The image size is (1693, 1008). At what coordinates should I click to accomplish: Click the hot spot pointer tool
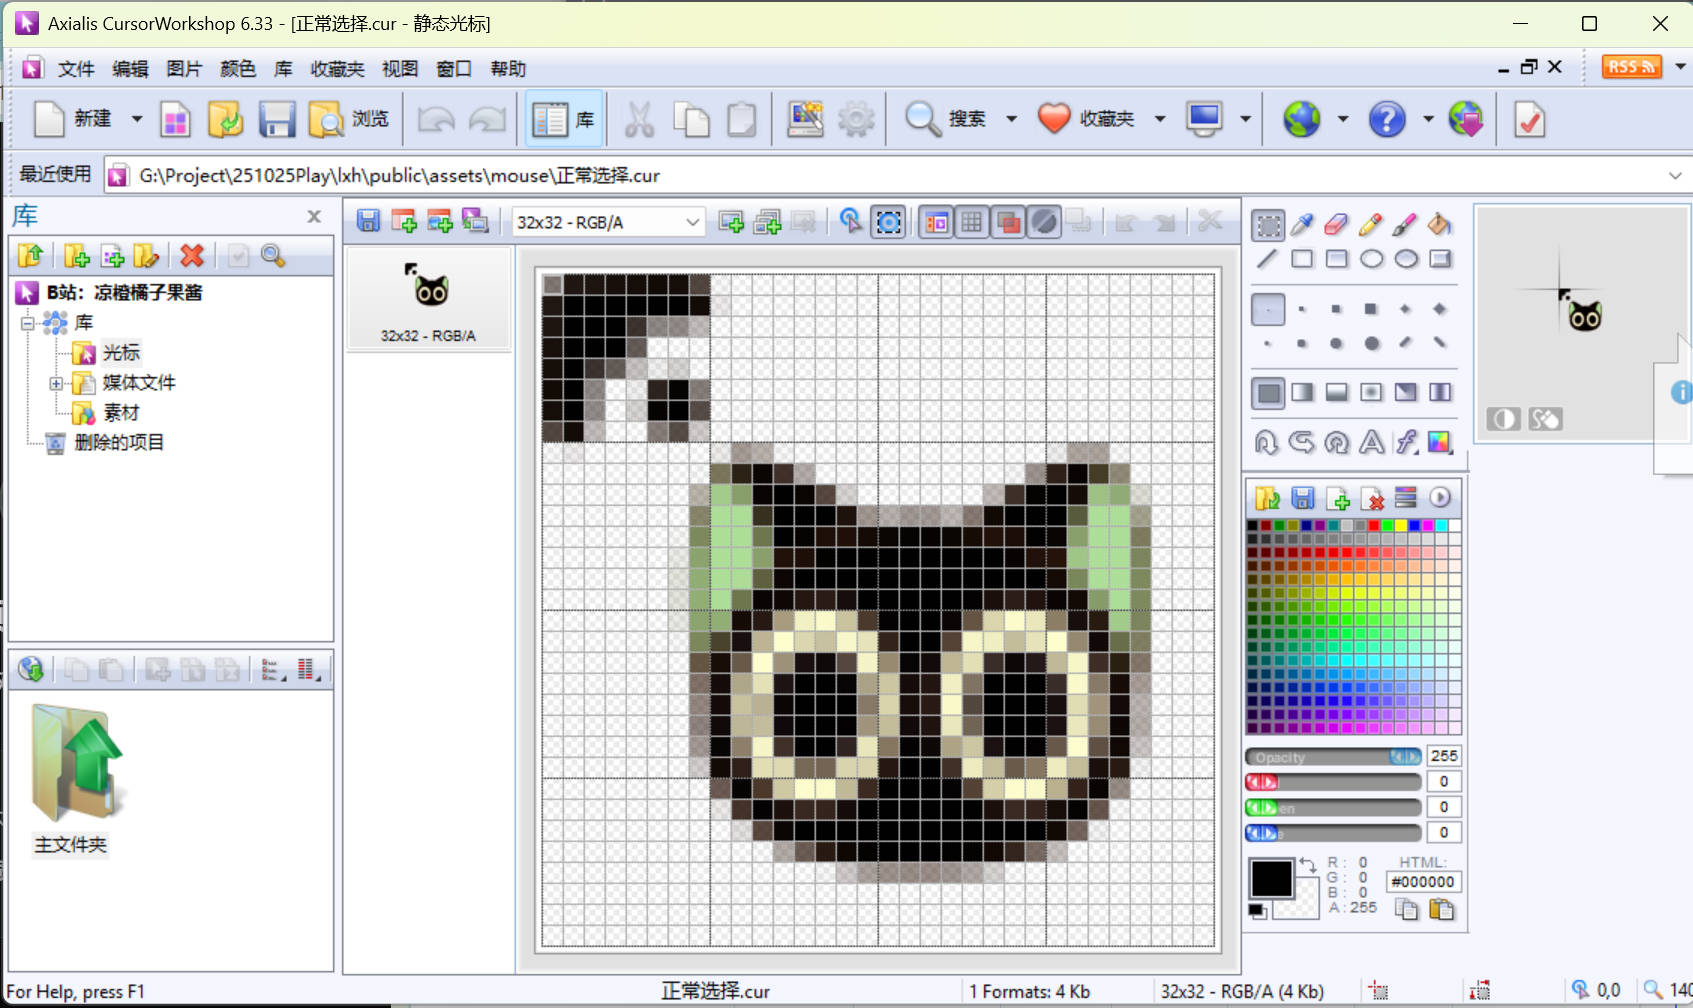pyautogui.click(x=851, y=222)
